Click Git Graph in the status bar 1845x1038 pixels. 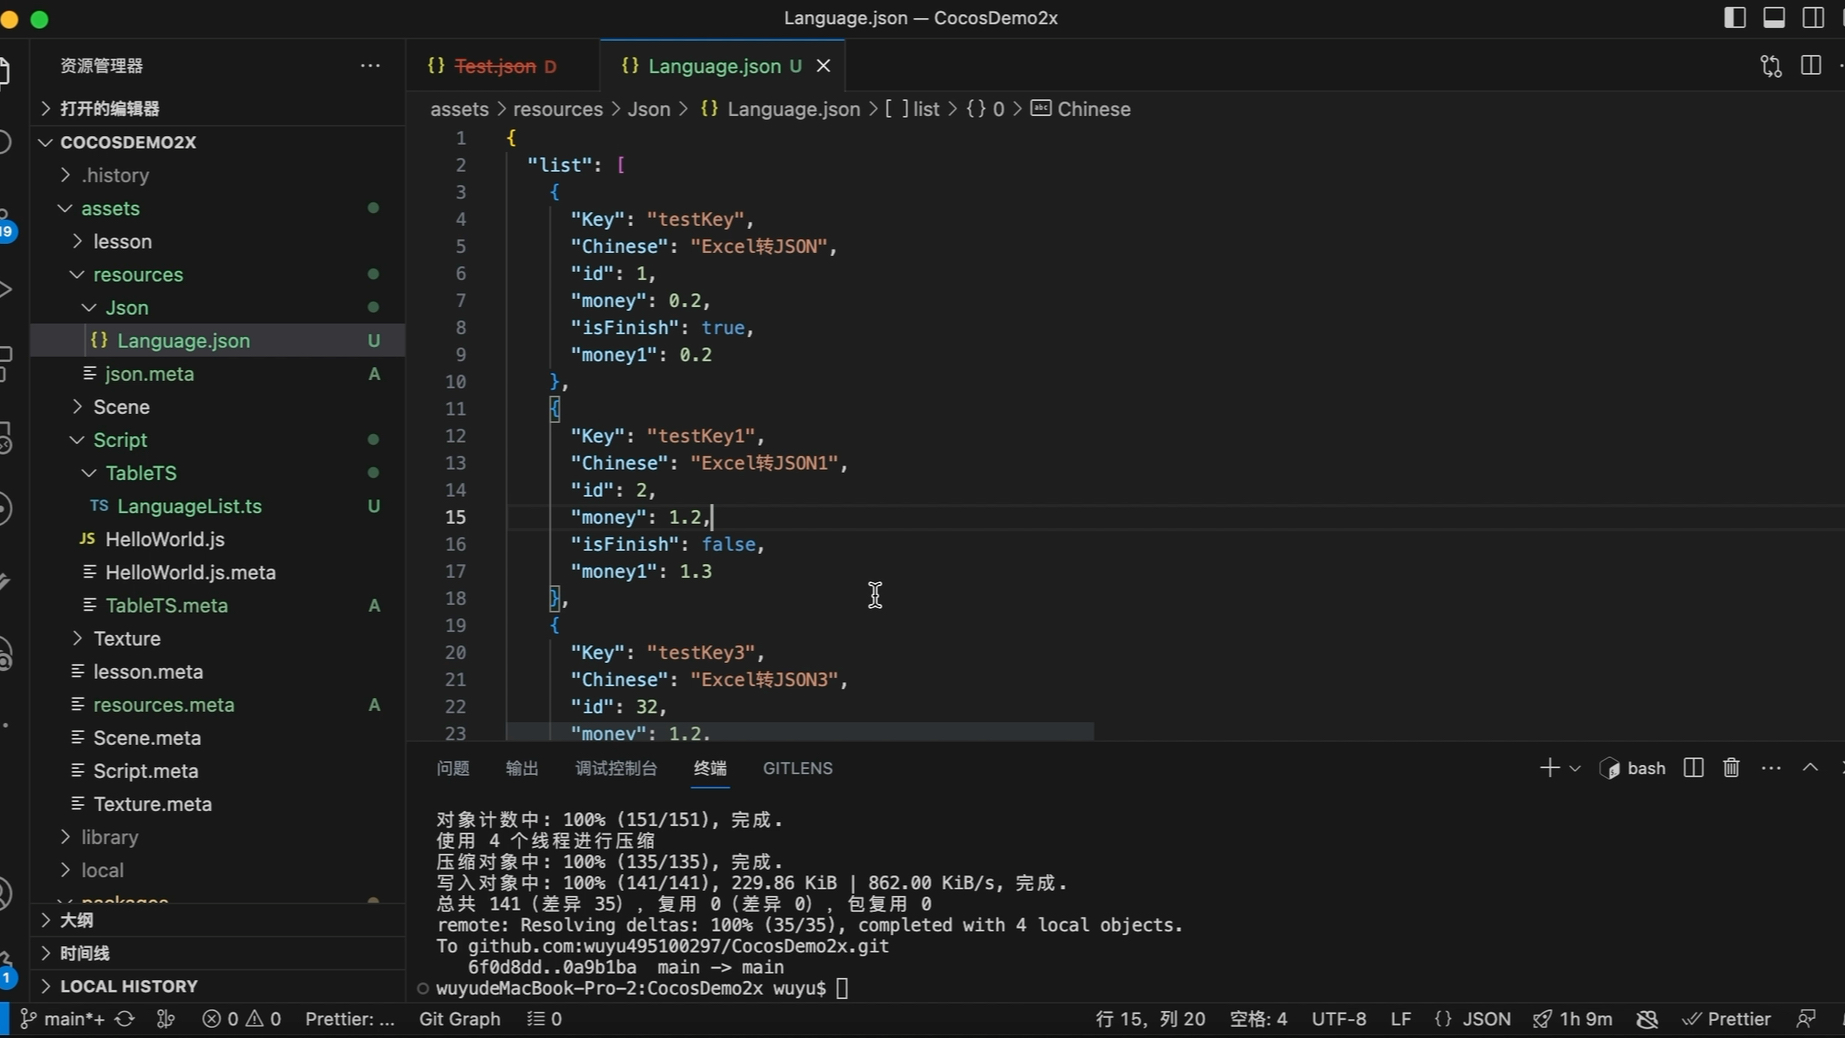click(459, 1019)
